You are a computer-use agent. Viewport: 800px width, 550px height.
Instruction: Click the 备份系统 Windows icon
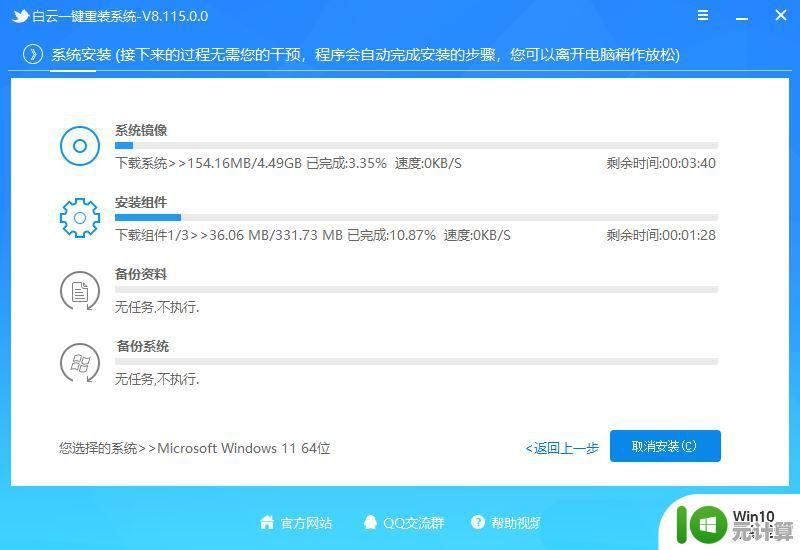pos(80,362)
